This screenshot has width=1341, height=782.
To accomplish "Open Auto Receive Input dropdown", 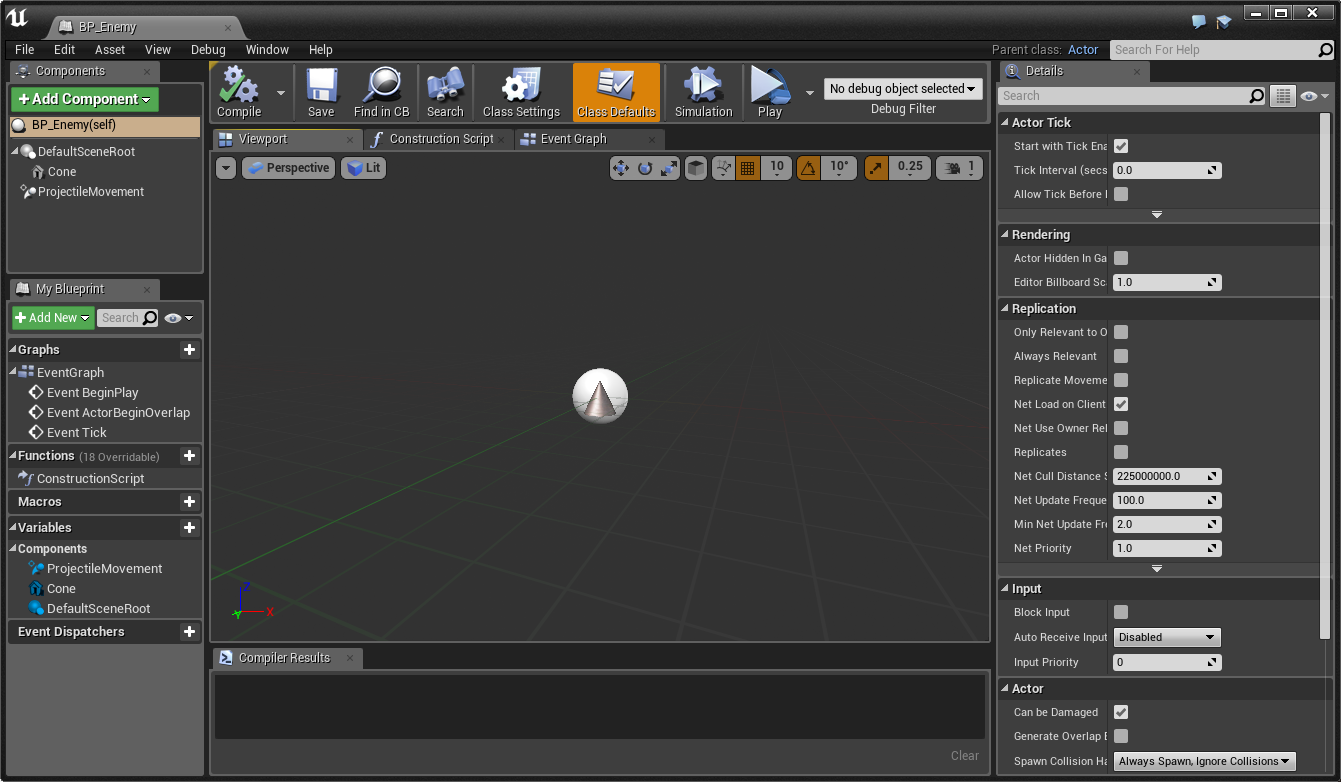I will coord(1167,637).
